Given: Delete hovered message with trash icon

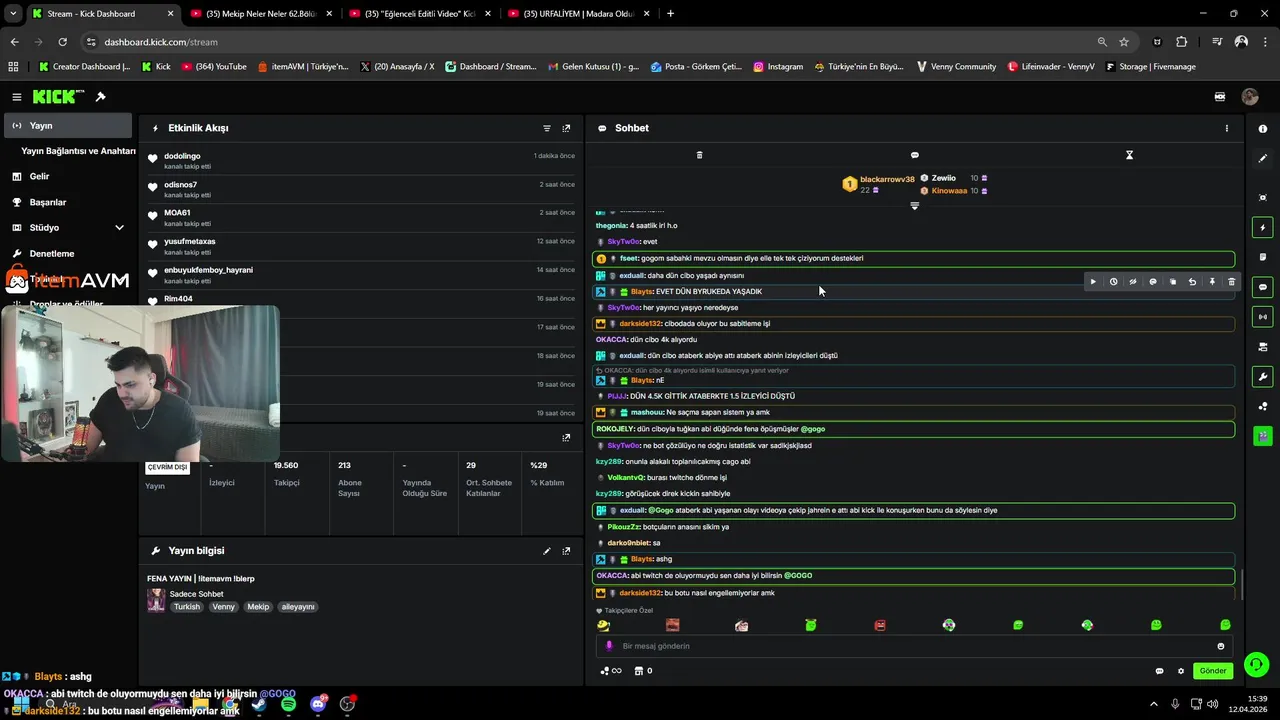Looking at the screenshot, I should tap(1231, 282).
